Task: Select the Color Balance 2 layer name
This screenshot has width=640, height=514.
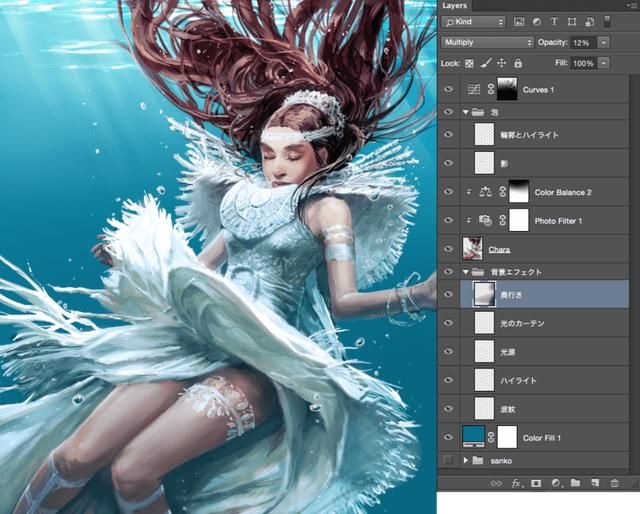Action: [x=563, y=192]
